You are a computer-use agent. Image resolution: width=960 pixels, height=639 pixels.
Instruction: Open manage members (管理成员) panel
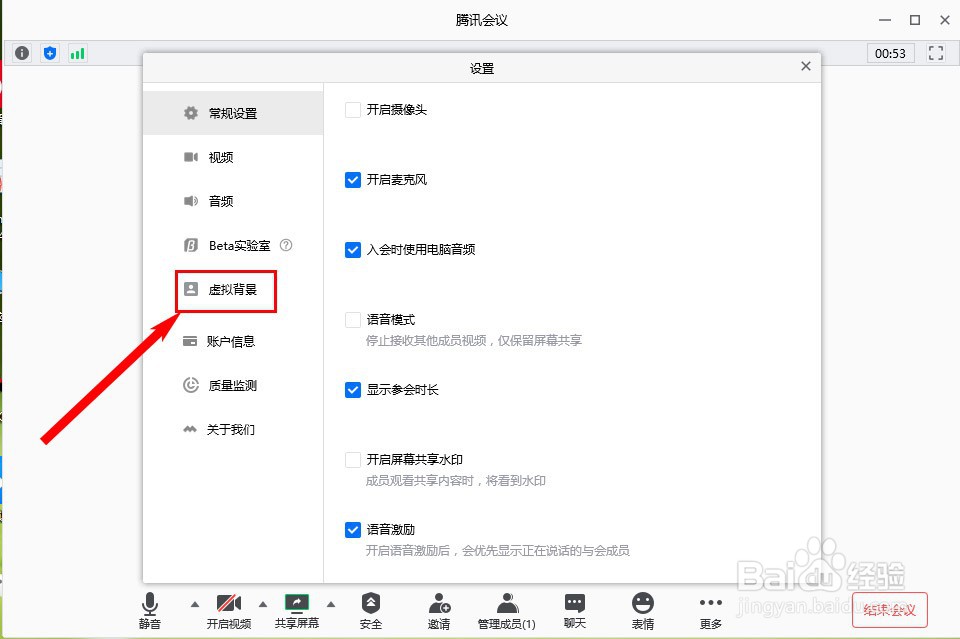506,610
